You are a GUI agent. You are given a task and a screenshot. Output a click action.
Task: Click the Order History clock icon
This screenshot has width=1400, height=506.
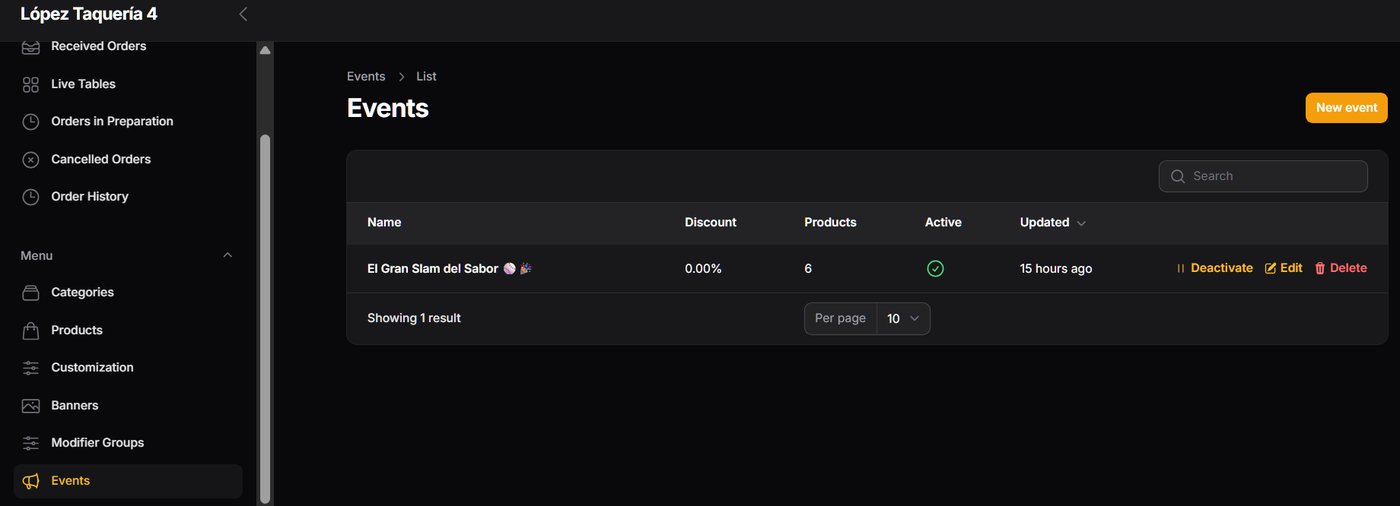pos(31,197)
